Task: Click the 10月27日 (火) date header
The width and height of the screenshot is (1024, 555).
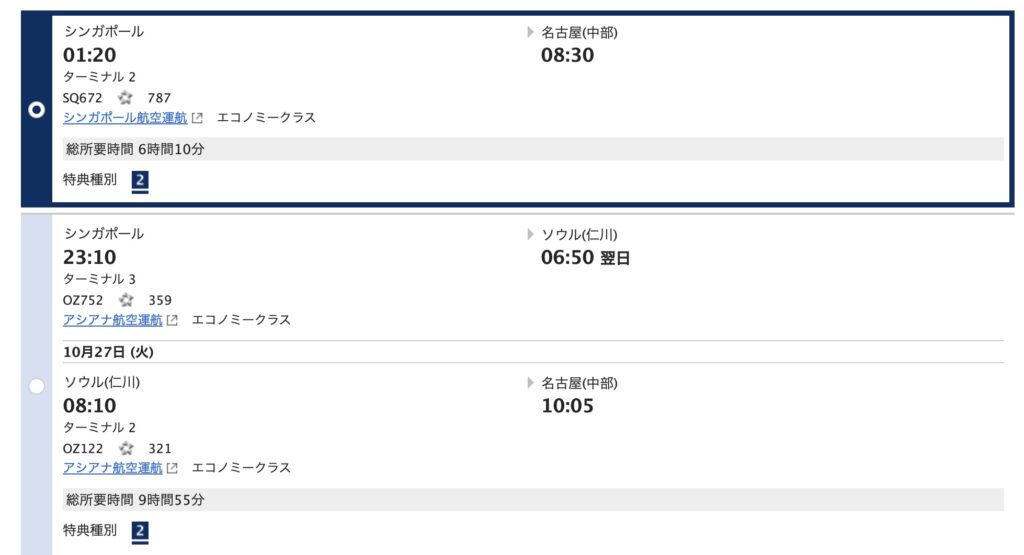Action: click(108, 352)
